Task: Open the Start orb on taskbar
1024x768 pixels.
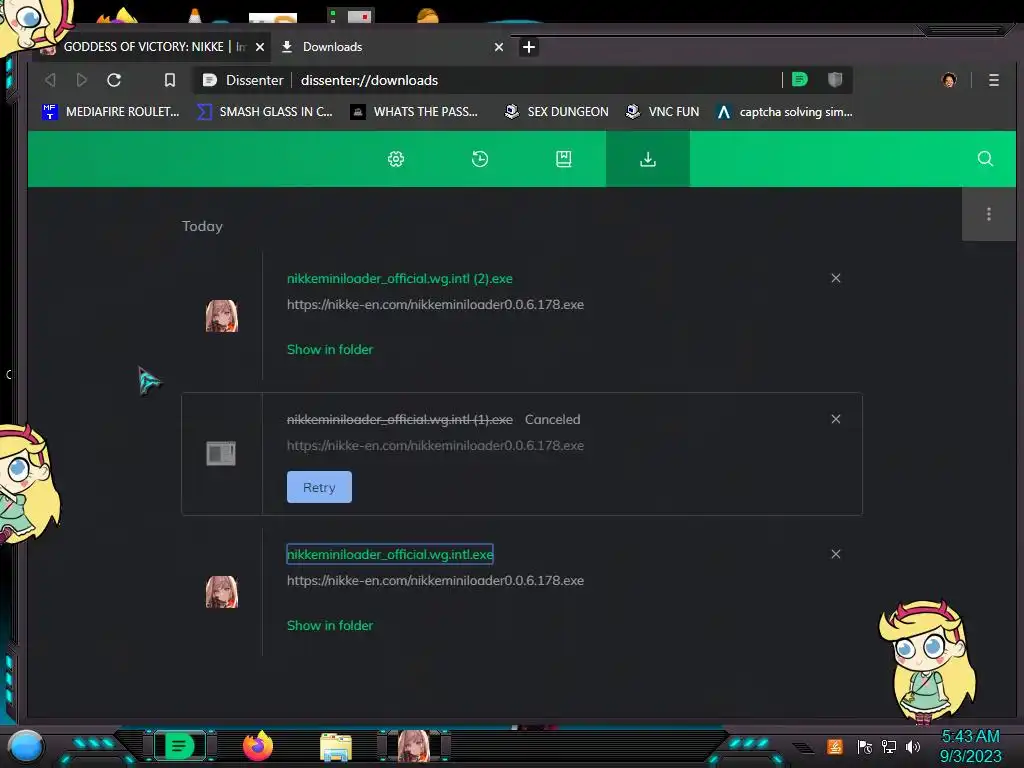Action: (x=26, y=746)
